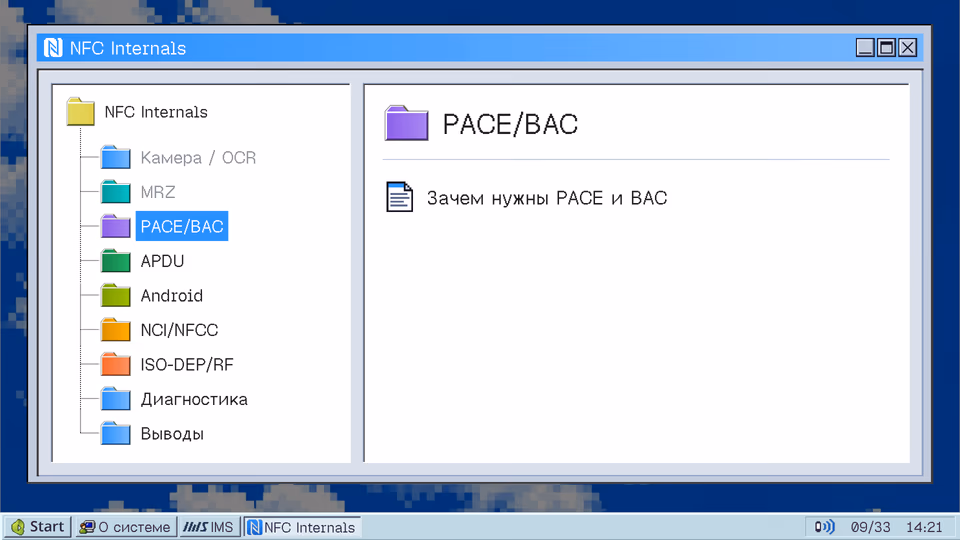Click the NFC Internals taskbar button
The height and width of the screenshot is (540, 960).
click(x=302, y=527)
